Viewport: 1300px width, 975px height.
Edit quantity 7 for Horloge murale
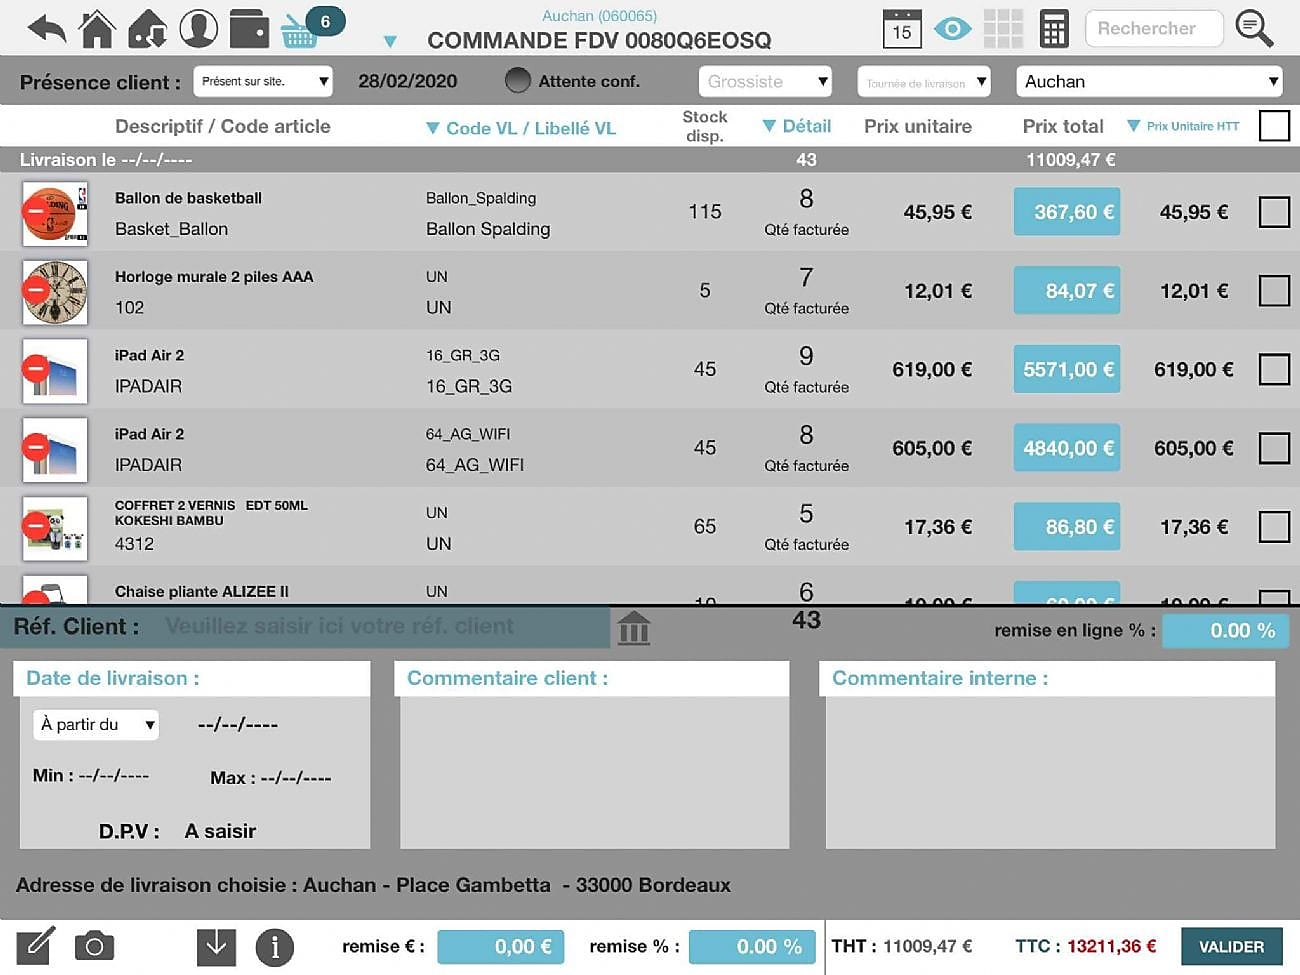806,277
